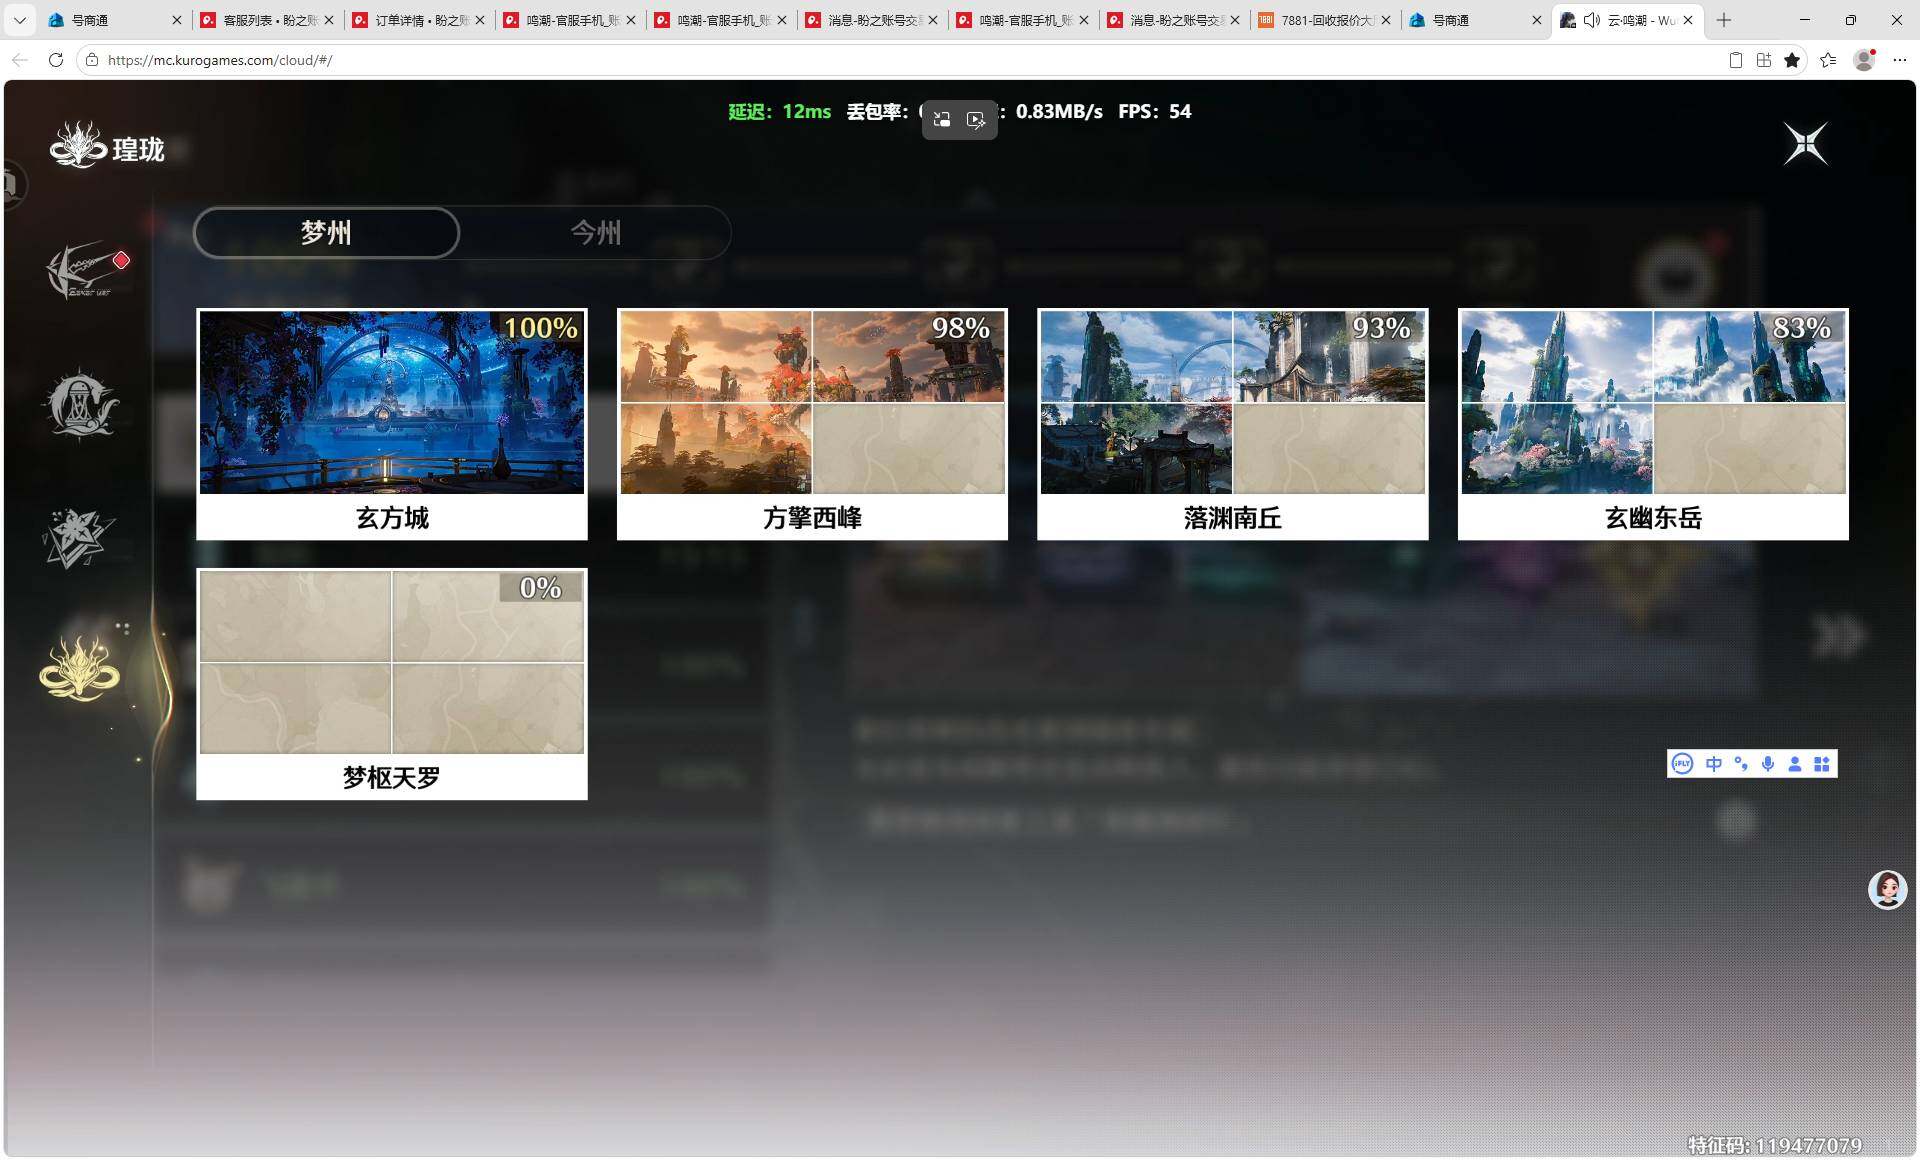Viewport: 1920px width, 1160px height.
Task: Open the 玄方城 100% exploration card
Action: pos(392,424)
